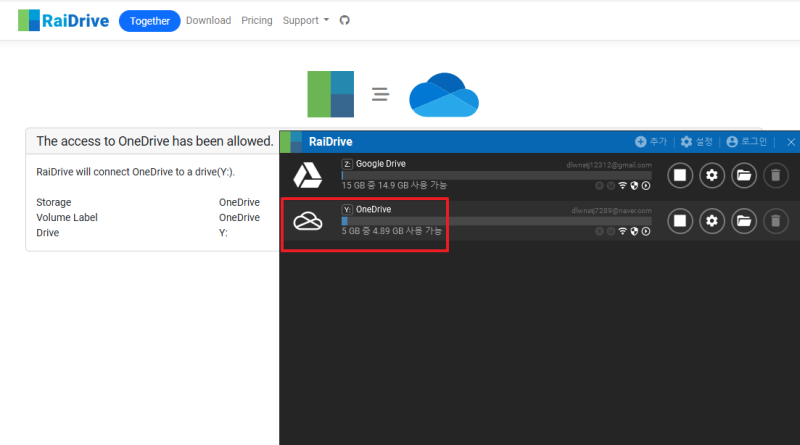800x445 pixels.
Task: Expand the Support dropdown menu
Action: (x=306, y=20)
